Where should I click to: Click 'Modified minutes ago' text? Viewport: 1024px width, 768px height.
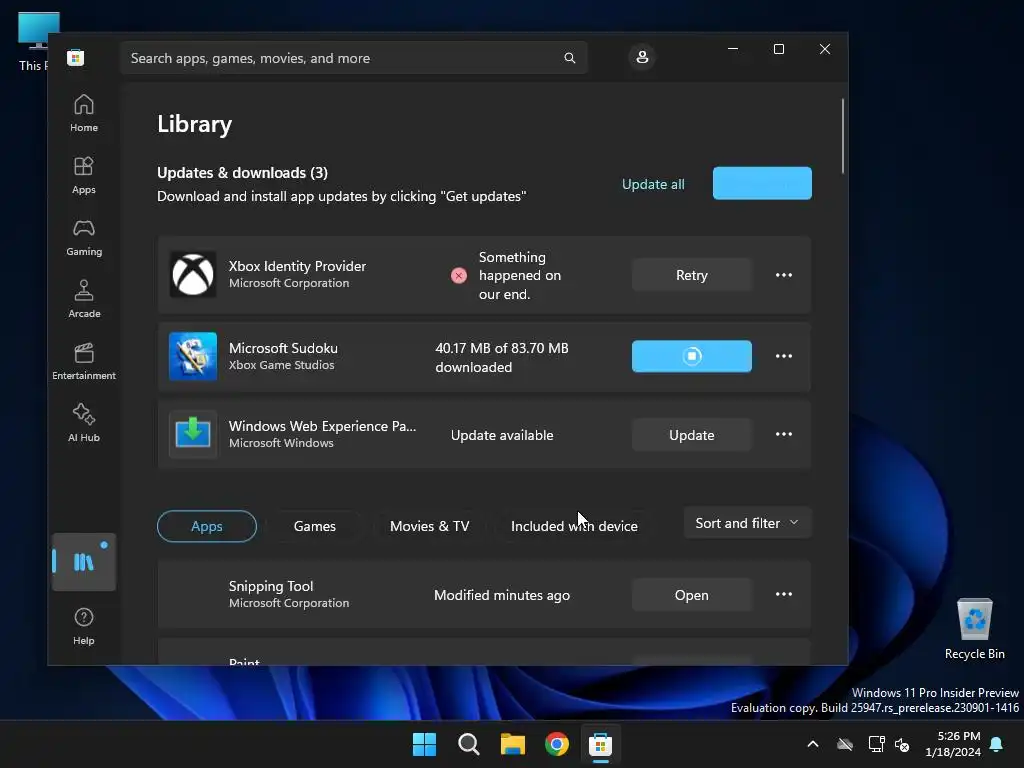click(x=502, y=595)
